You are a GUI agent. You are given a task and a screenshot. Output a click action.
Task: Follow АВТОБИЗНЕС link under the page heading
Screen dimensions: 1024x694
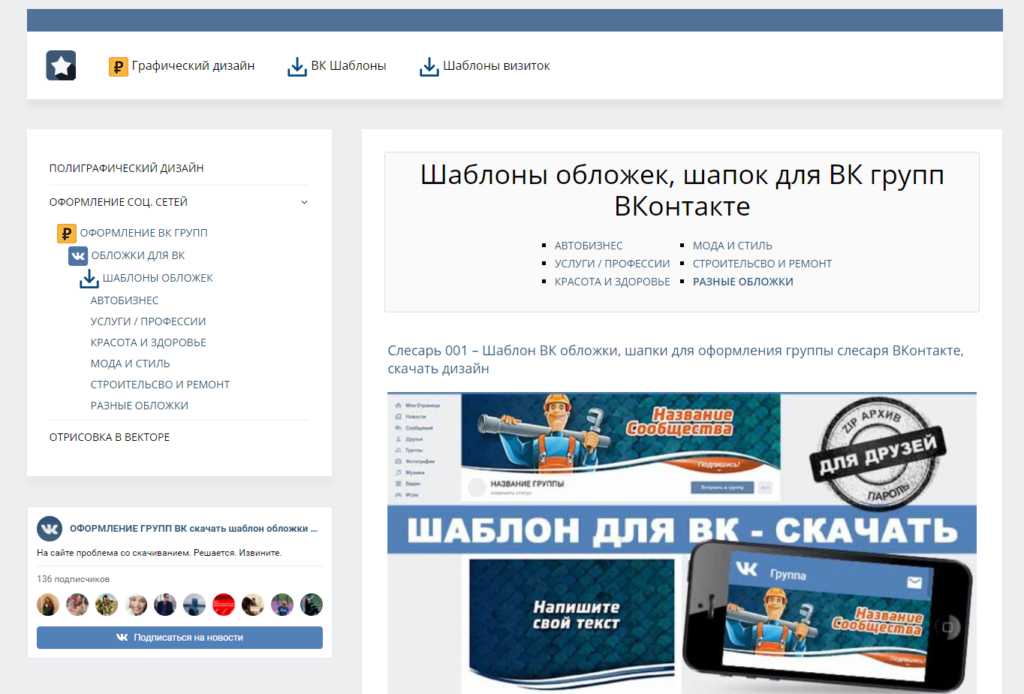(x=588, y=245)
